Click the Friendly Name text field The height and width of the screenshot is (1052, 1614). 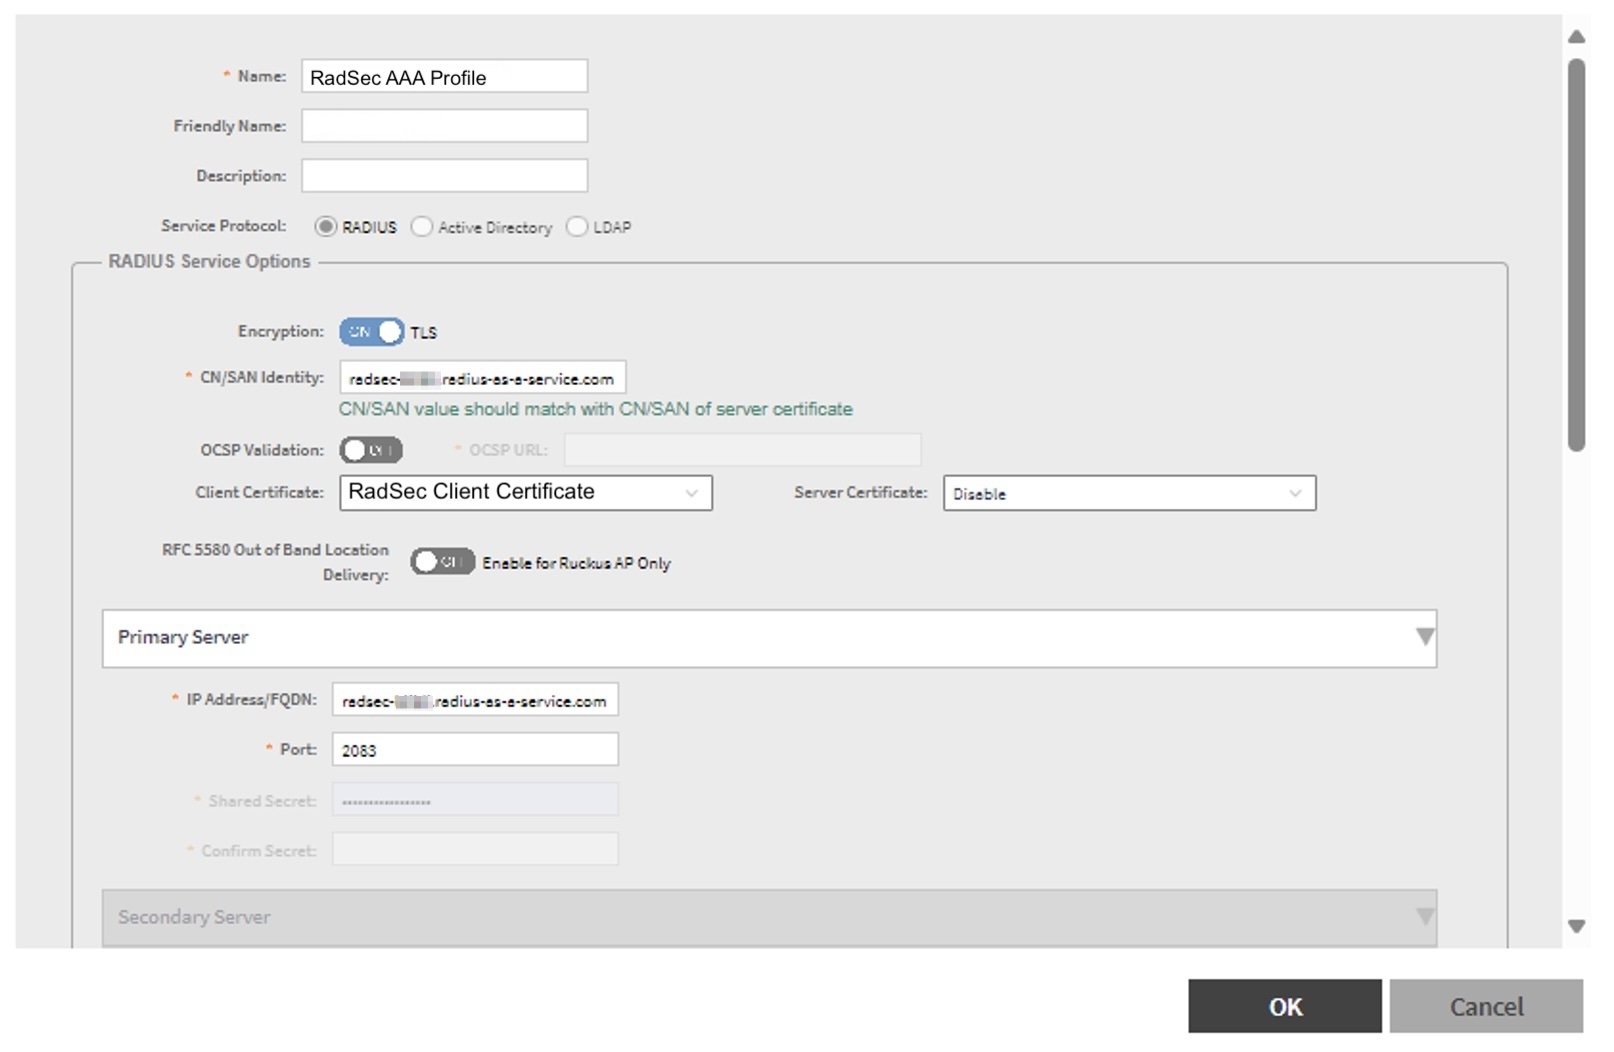[444, 126]
